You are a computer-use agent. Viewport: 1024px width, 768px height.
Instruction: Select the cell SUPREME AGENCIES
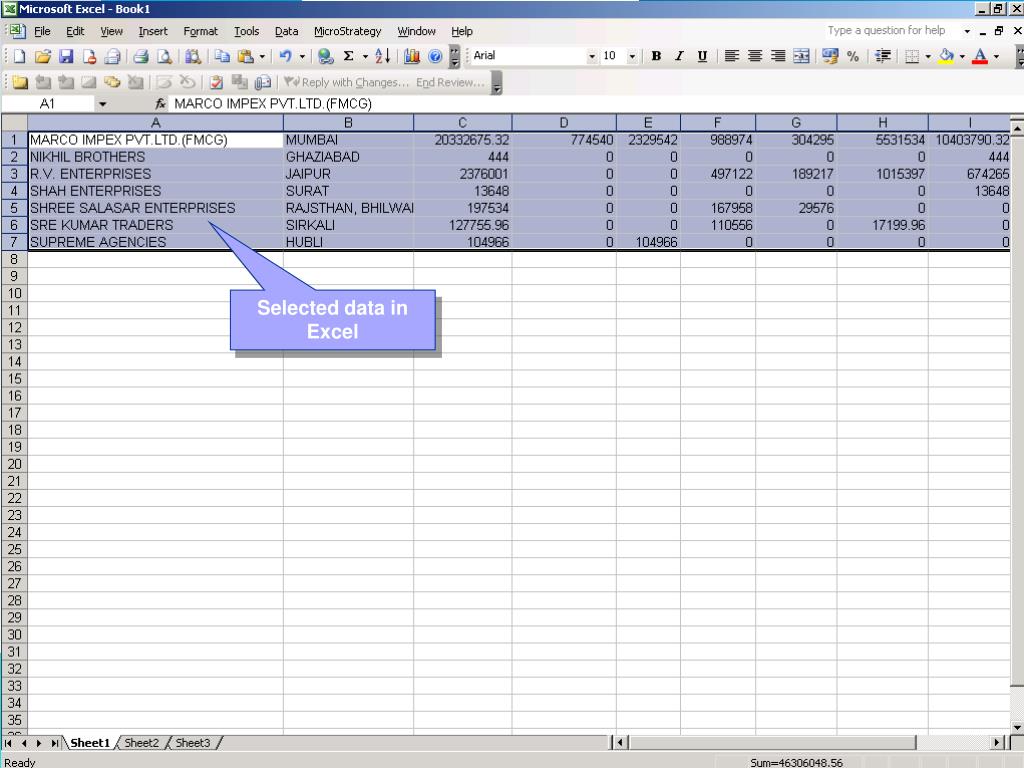(155, 242)
